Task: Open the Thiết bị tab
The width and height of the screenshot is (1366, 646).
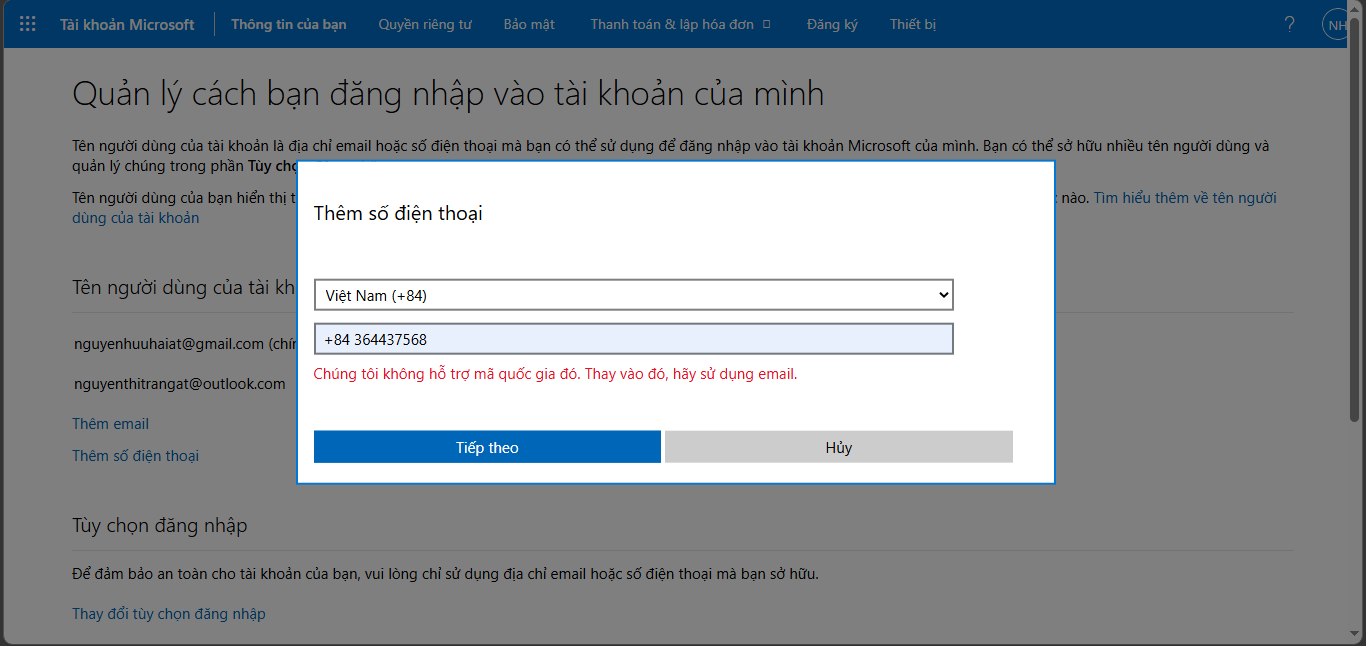Action: pos(913,24)
